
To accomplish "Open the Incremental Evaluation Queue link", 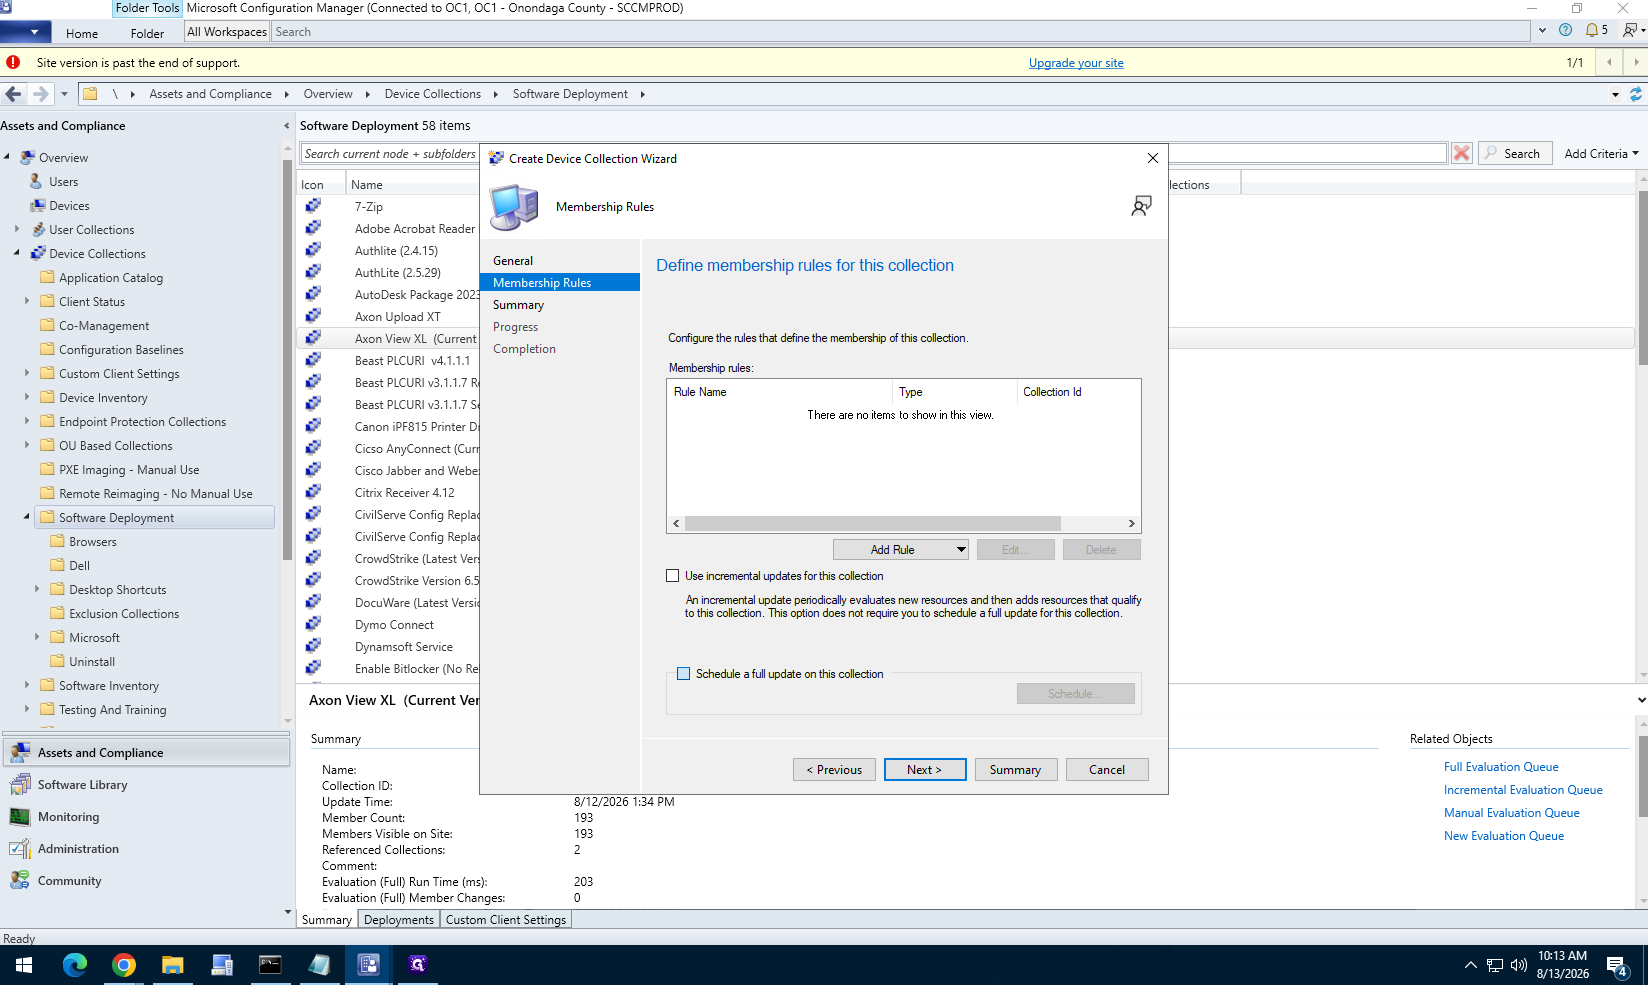I will [x=1523, y=790].
